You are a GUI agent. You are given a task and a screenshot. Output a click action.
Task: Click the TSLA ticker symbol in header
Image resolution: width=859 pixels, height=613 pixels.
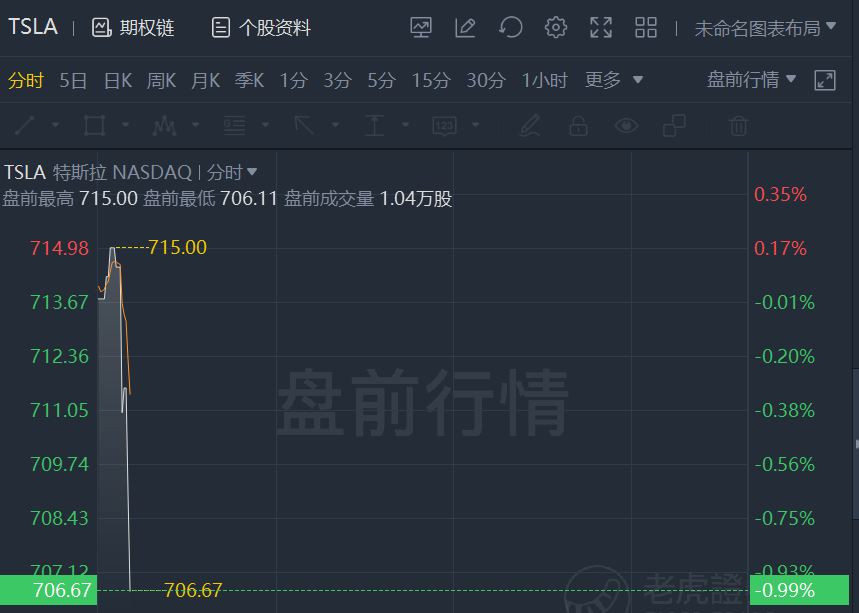[33, 27]
